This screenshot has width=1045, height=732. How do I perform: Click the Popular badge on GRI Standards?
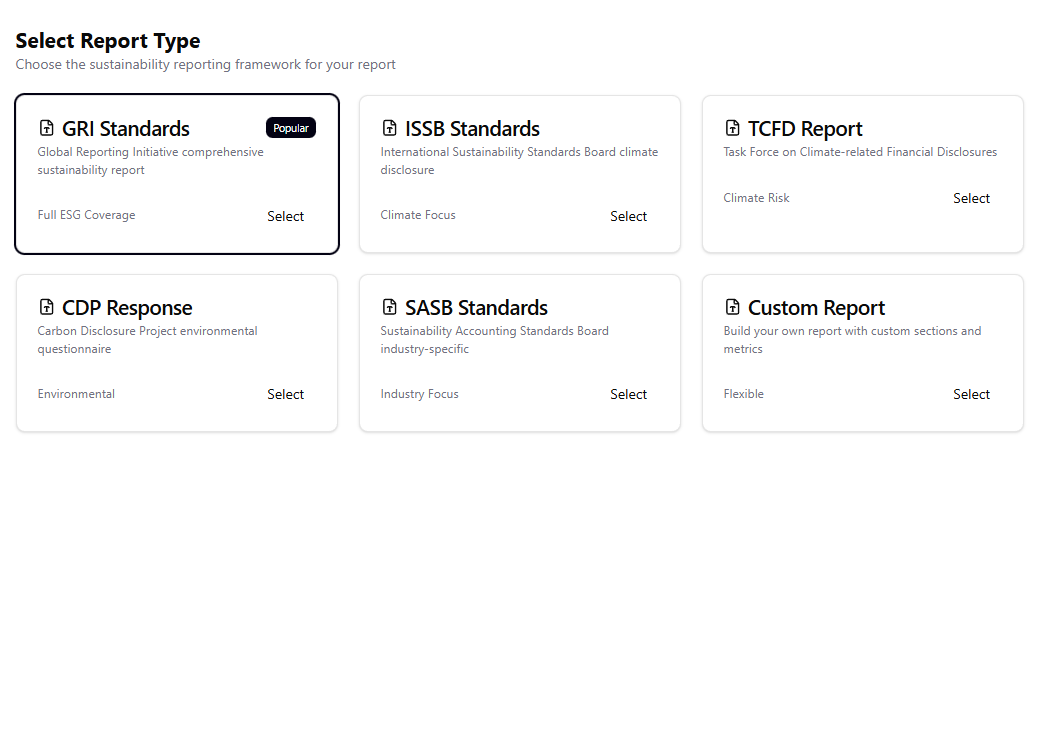(x=291, y=128)
